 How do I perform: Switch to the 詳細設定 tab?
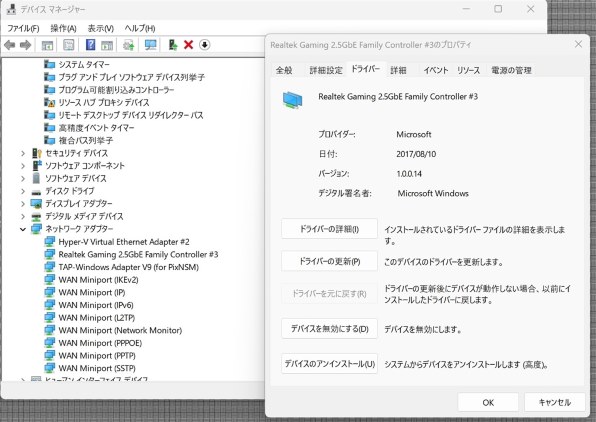[x=326, y=70]
